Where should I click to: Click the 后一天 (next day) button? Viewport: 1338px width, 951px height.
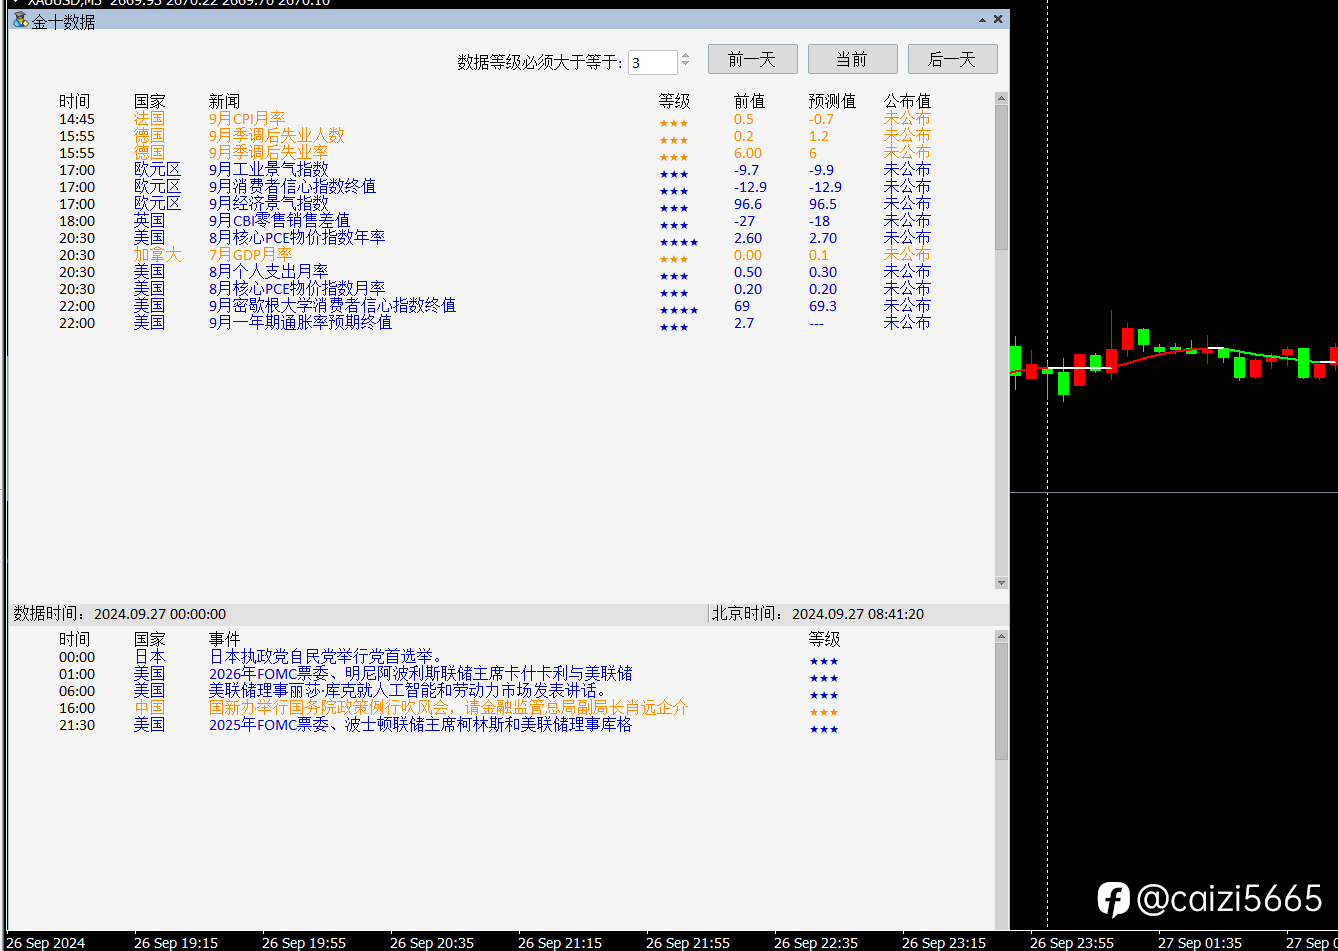pyautogui.click(x=952, y=60)
